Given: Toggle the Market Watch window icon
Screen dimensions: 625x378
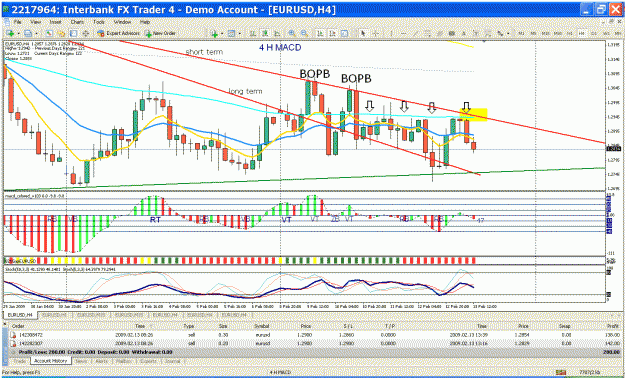Looking at the screenshot, I should pos(49,33).
